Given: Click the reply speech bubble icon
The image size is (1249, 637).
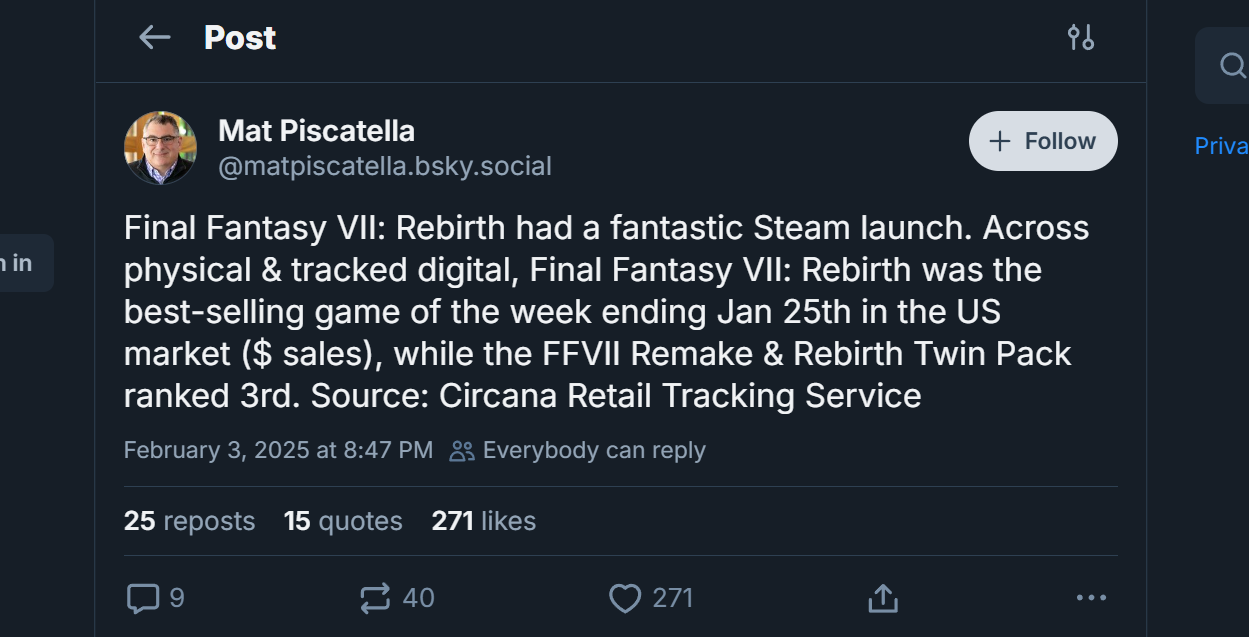Looking at the screenshot, I should coord(143,598).
